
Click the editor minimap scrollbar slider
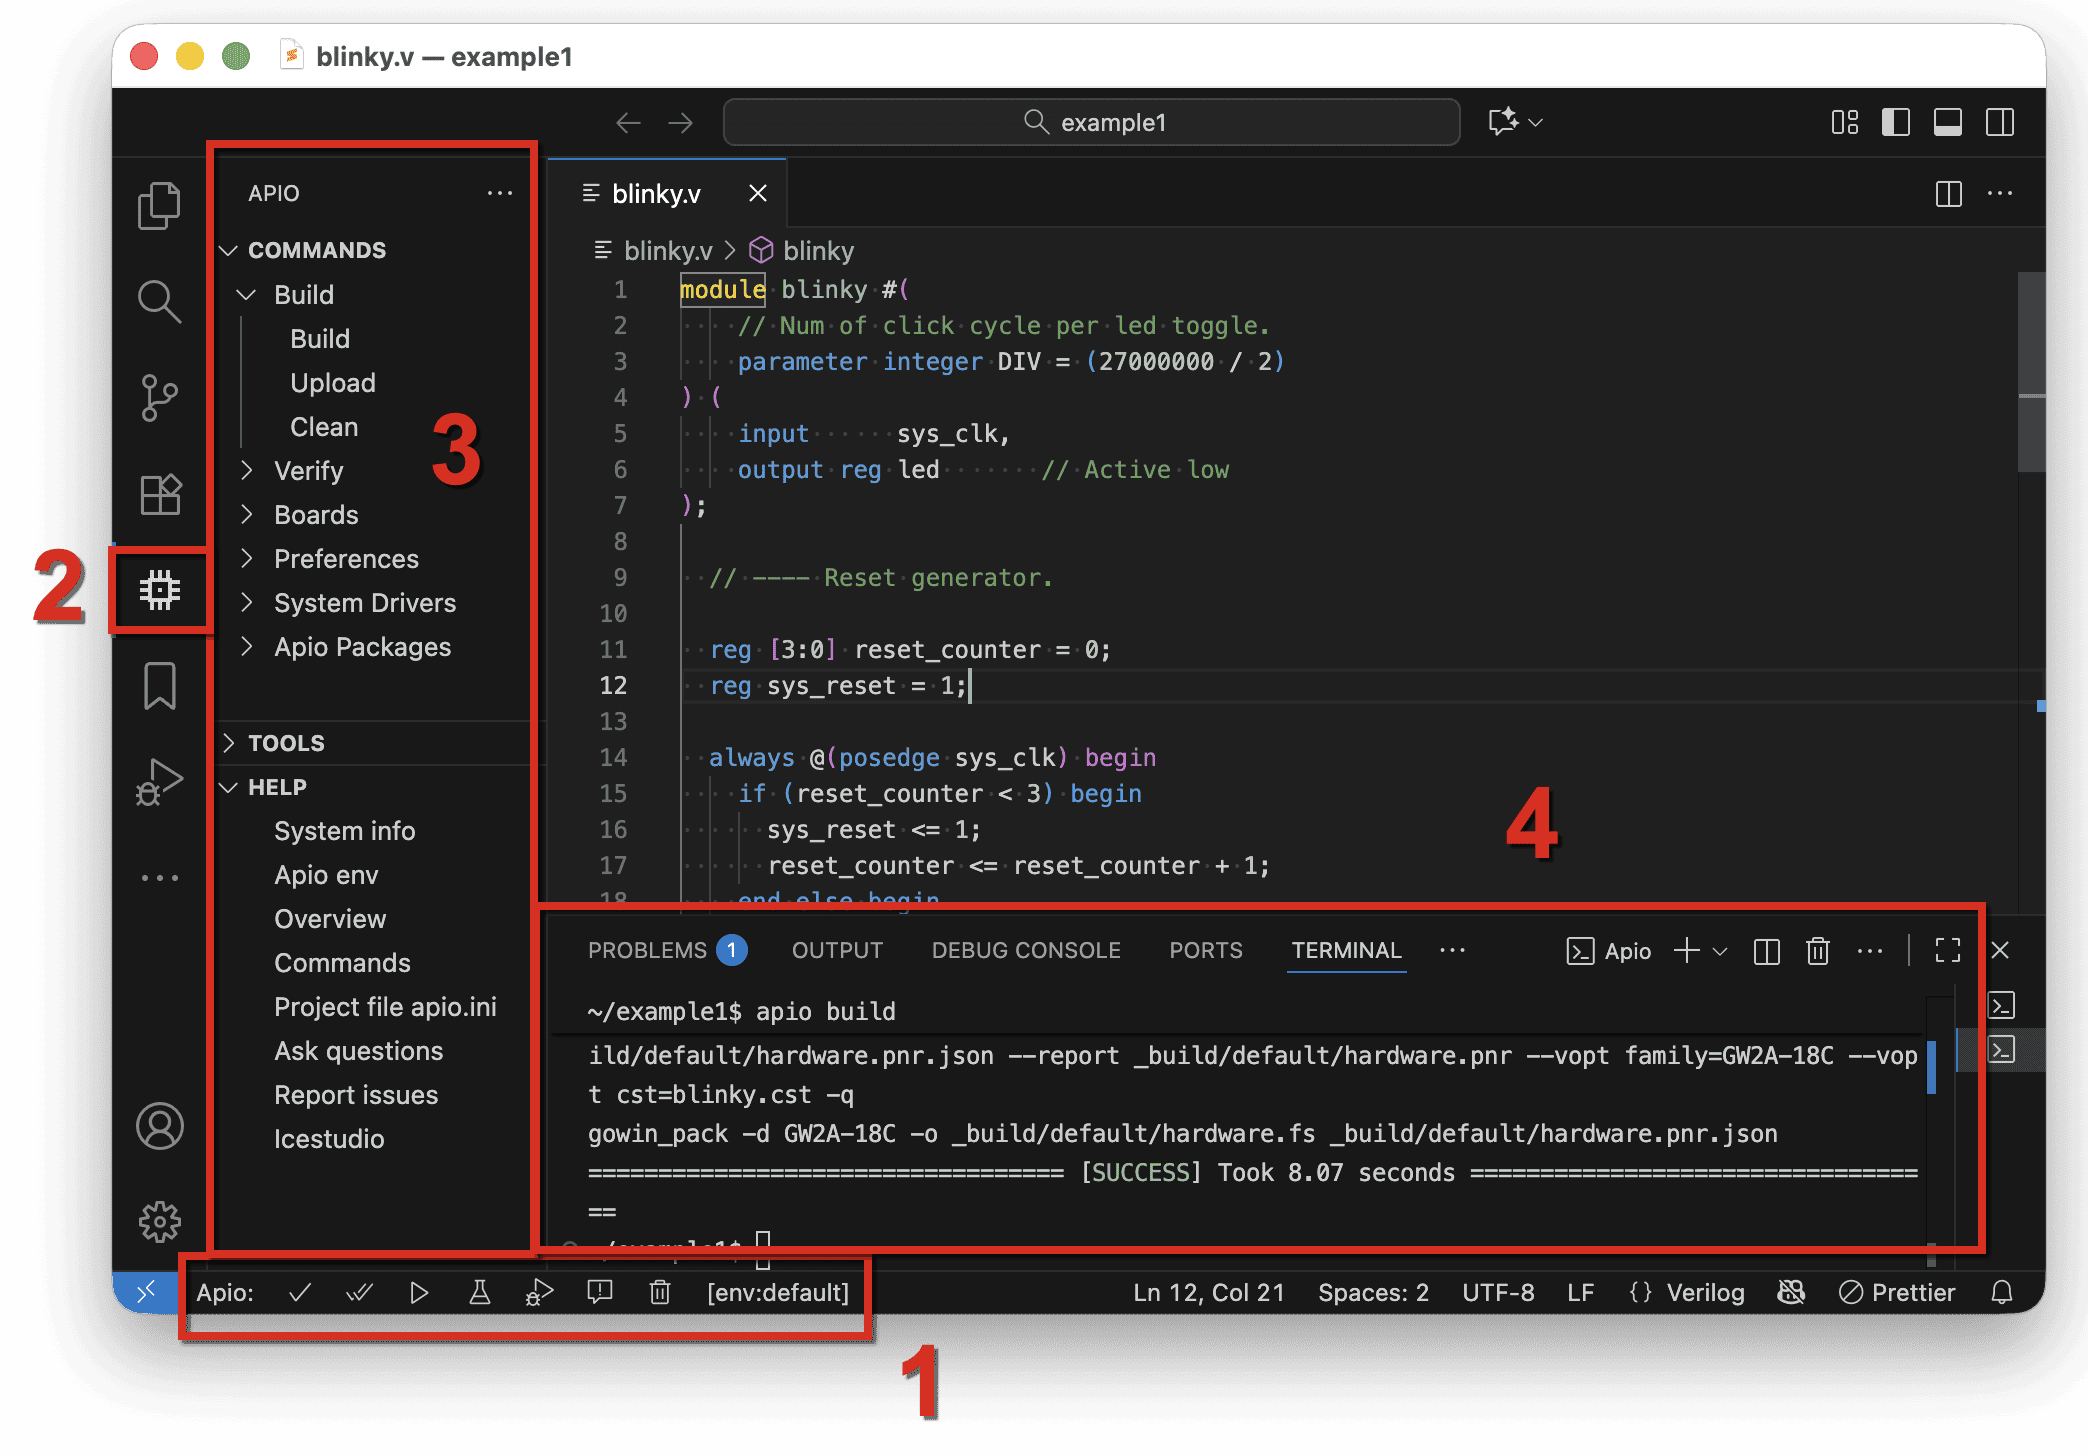tap(2030, 370)
